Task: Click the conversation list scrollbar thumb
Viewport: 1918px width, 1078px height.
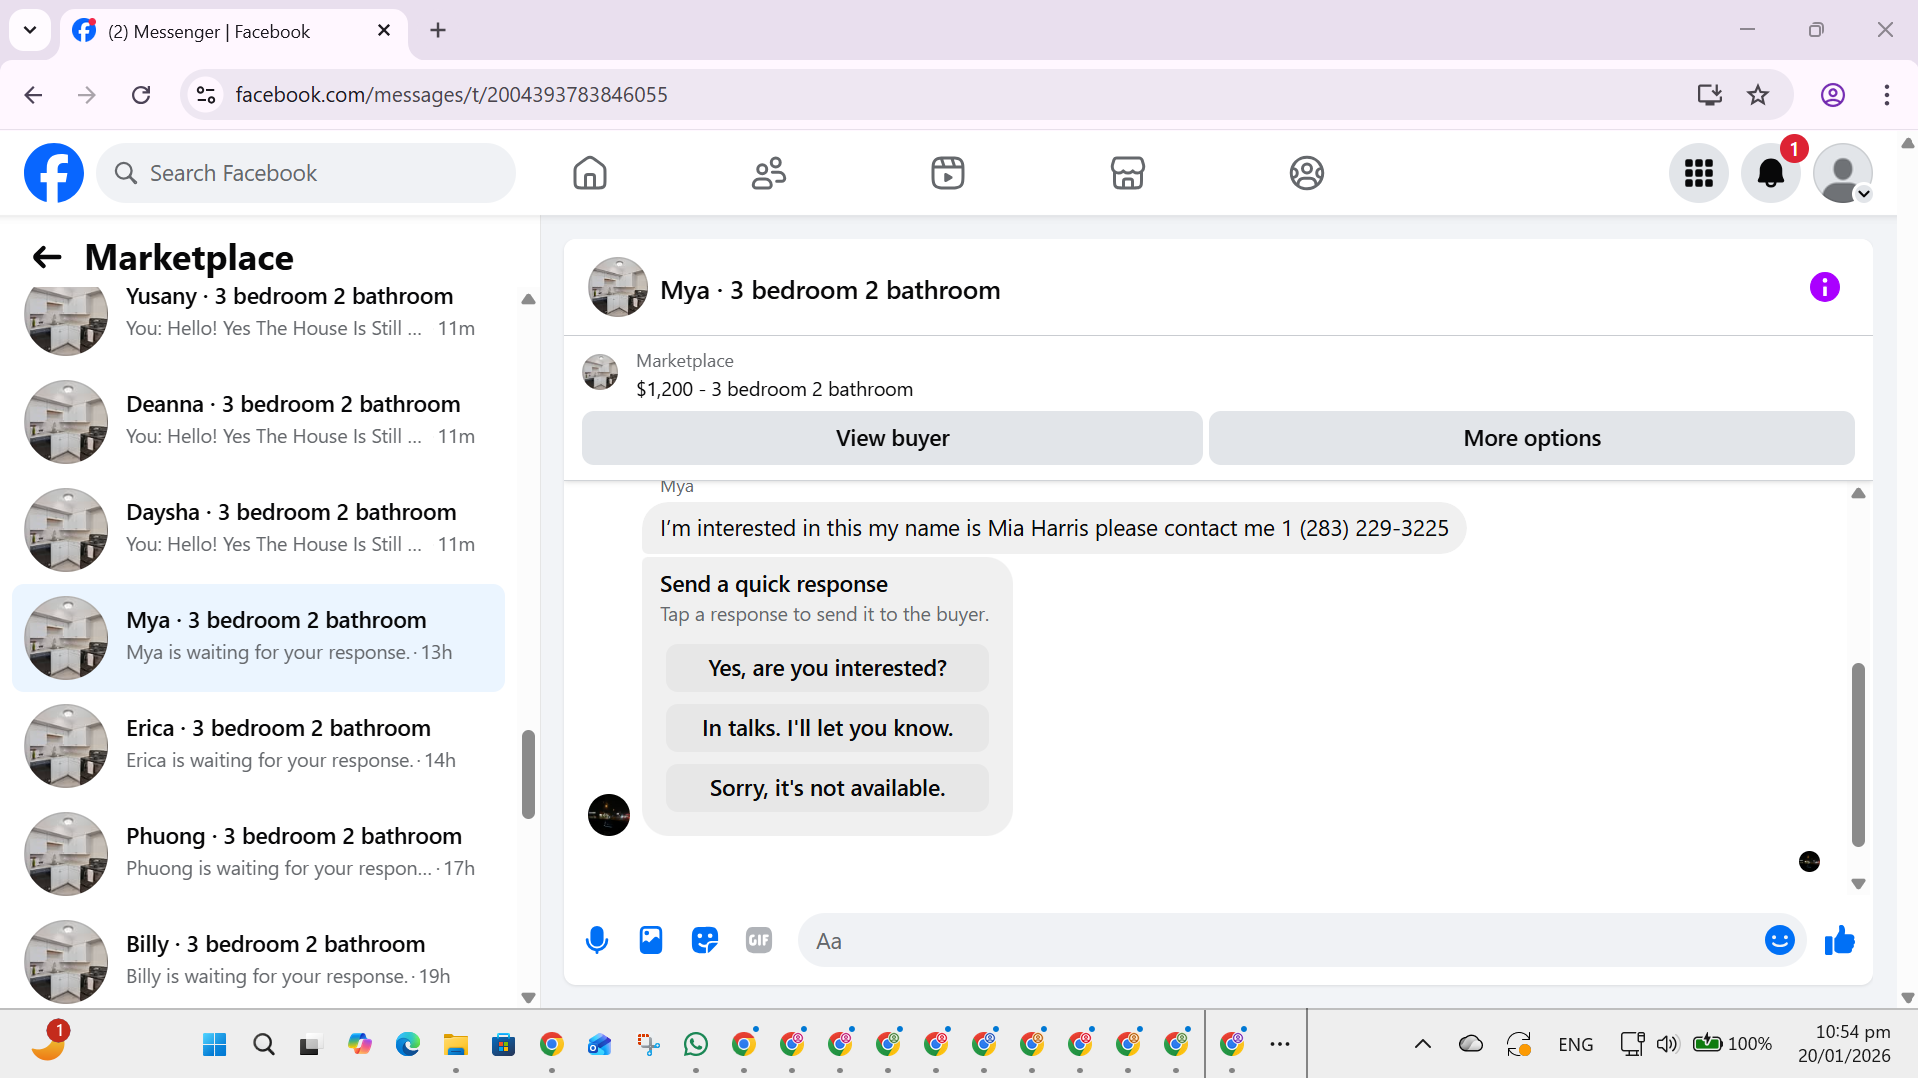Action: coord(528,775)
